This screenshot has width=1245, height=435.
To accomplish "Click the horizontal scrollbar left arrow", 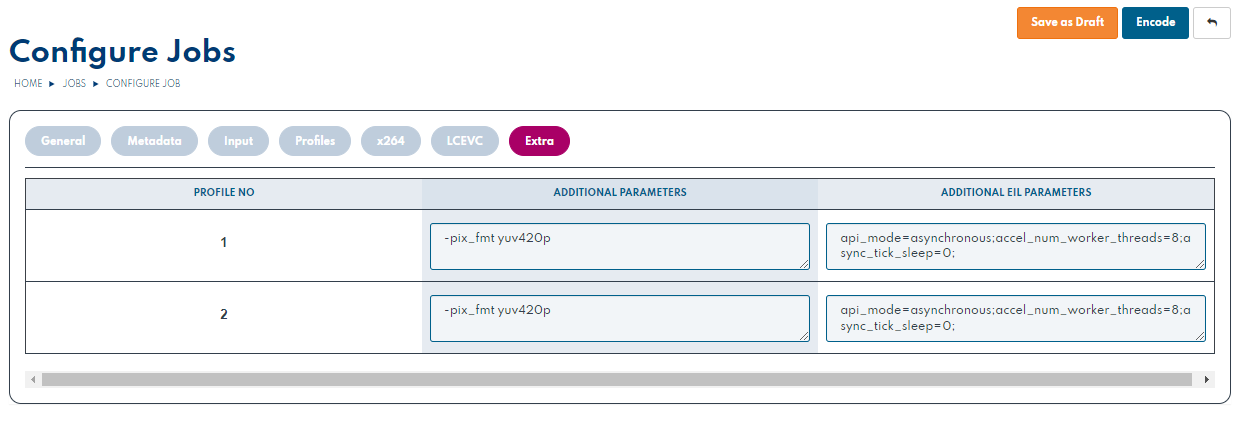I will click(33, 380).
